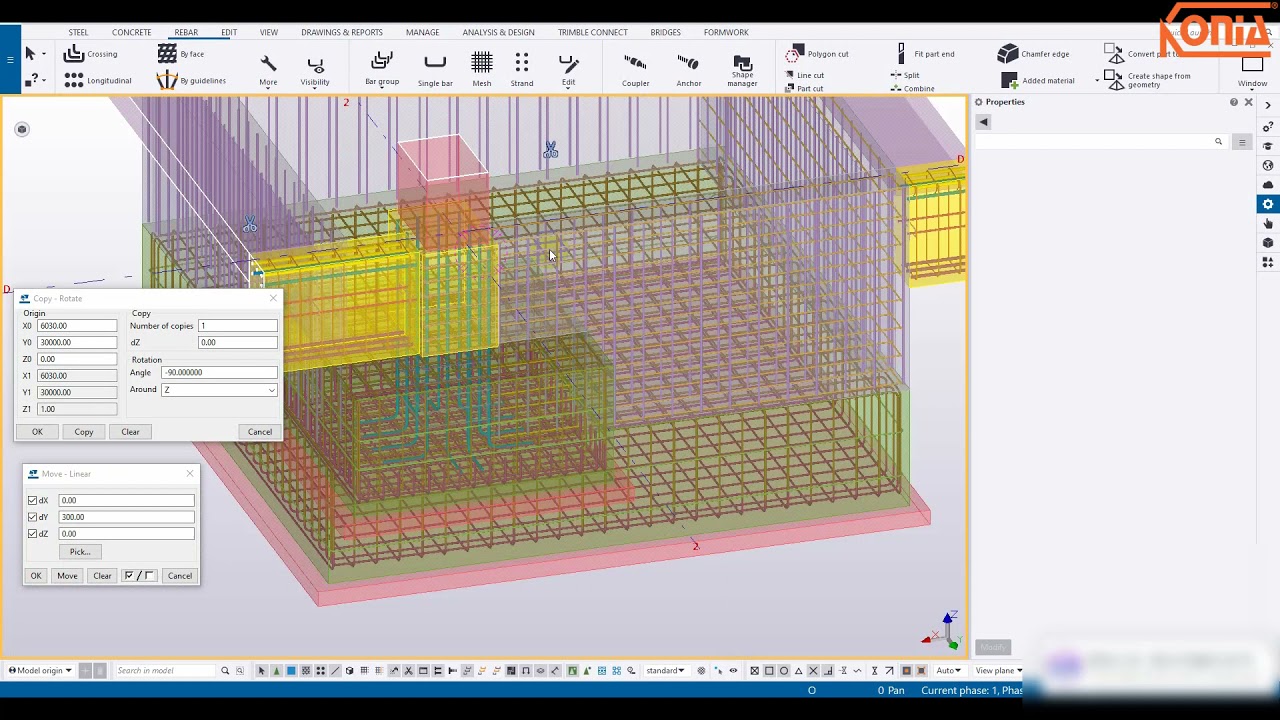Expand the side pane chevron at top right
Image resolution: width=1280 pixels, height=720 pixels.
click(x=1268, y=105)
